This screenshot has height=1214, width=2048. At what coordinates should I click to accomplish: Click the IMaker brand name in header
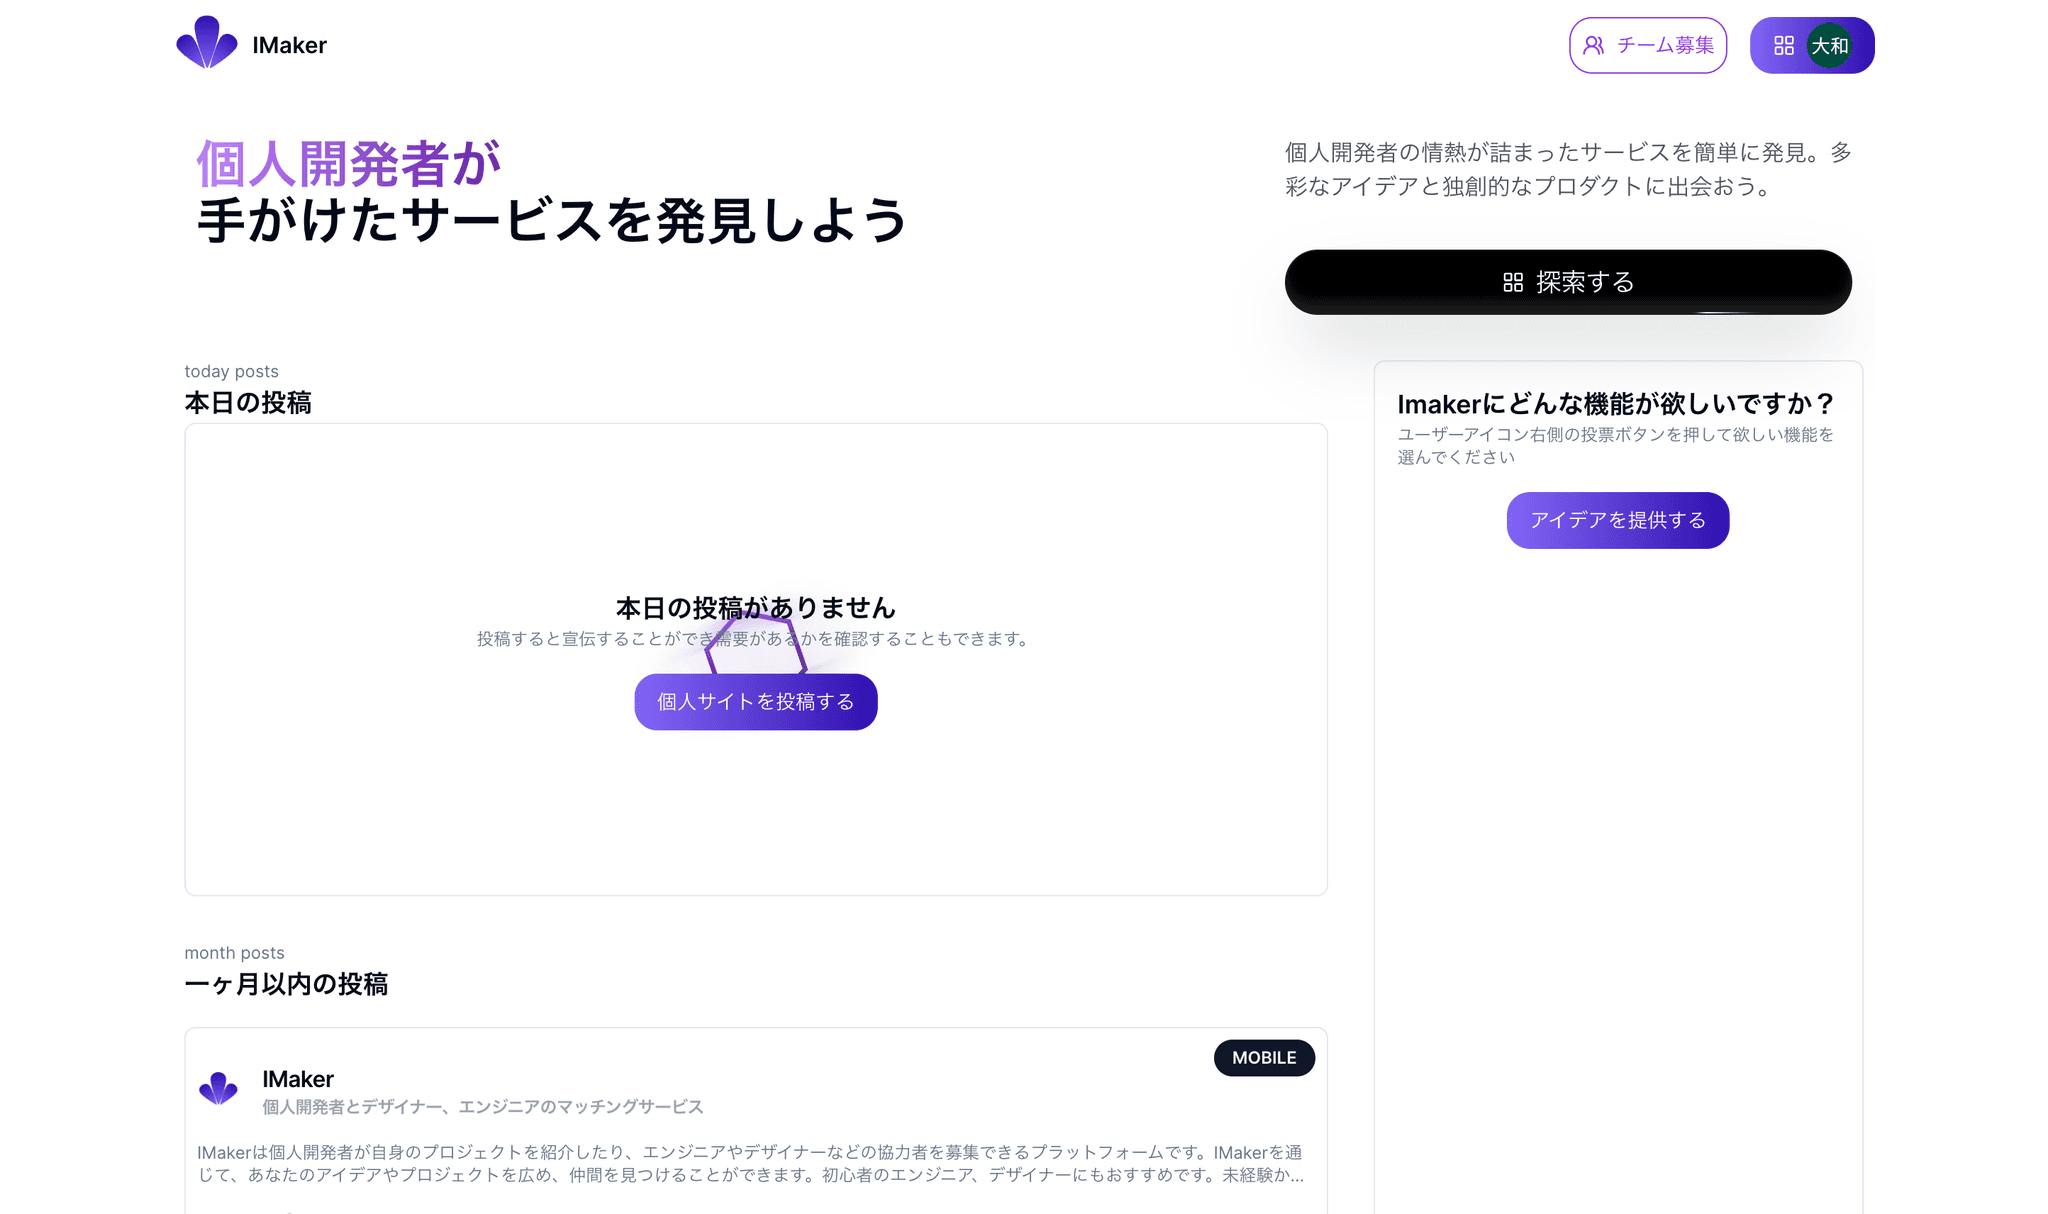289,45
